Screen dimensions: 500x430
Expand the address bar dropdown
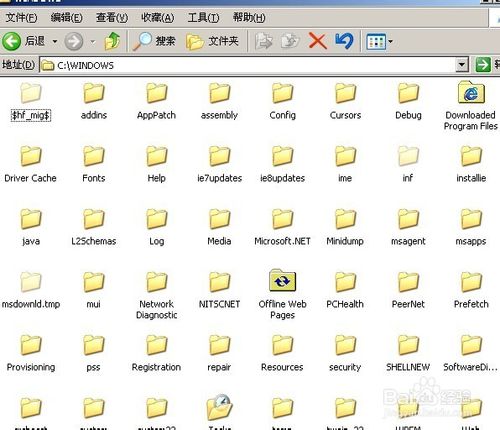pos(462,65)
